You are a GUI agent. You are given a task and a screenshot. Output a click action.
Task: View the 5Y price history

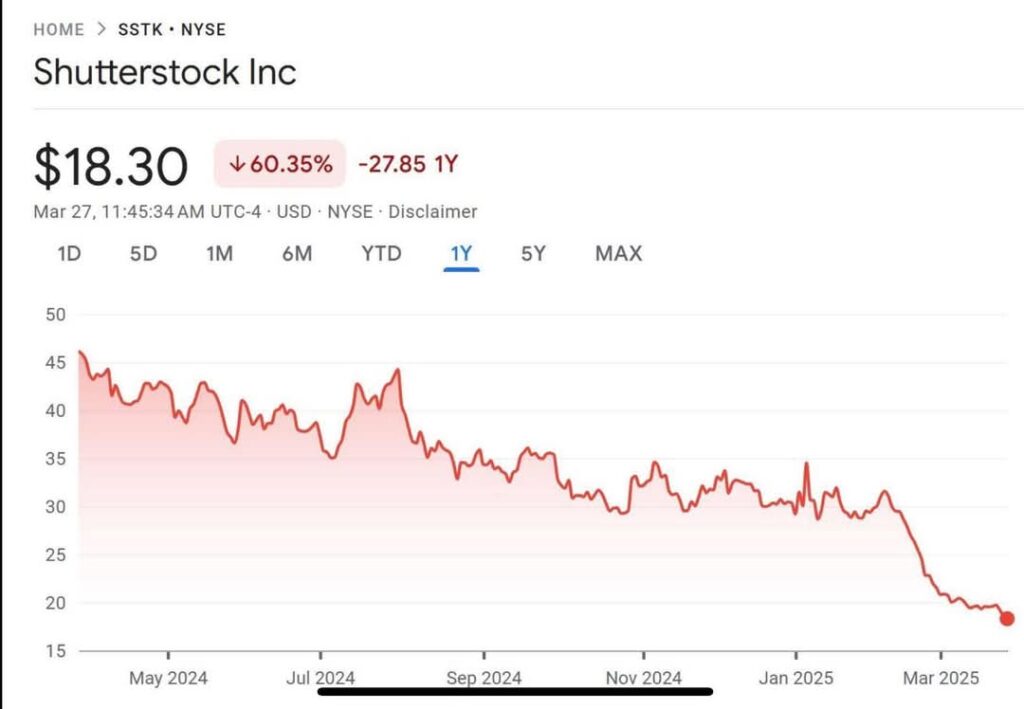click(533, 254)
